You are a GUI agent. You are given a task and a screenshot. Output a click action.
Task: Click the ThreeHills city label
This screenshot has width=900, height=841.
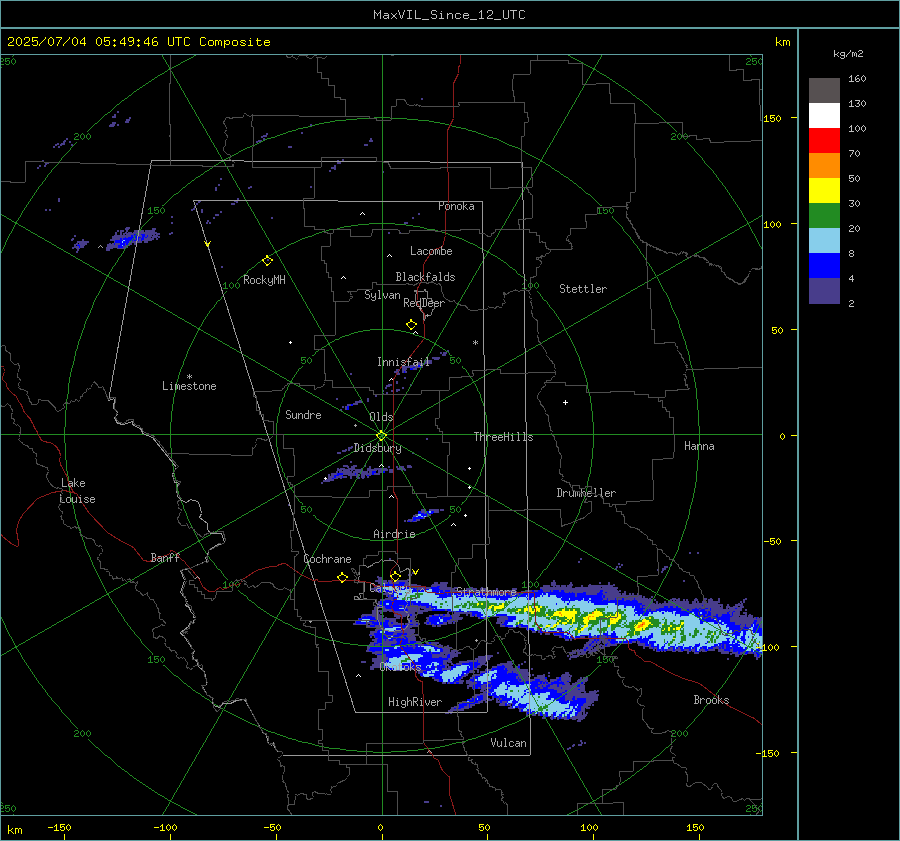pos(503,437)
